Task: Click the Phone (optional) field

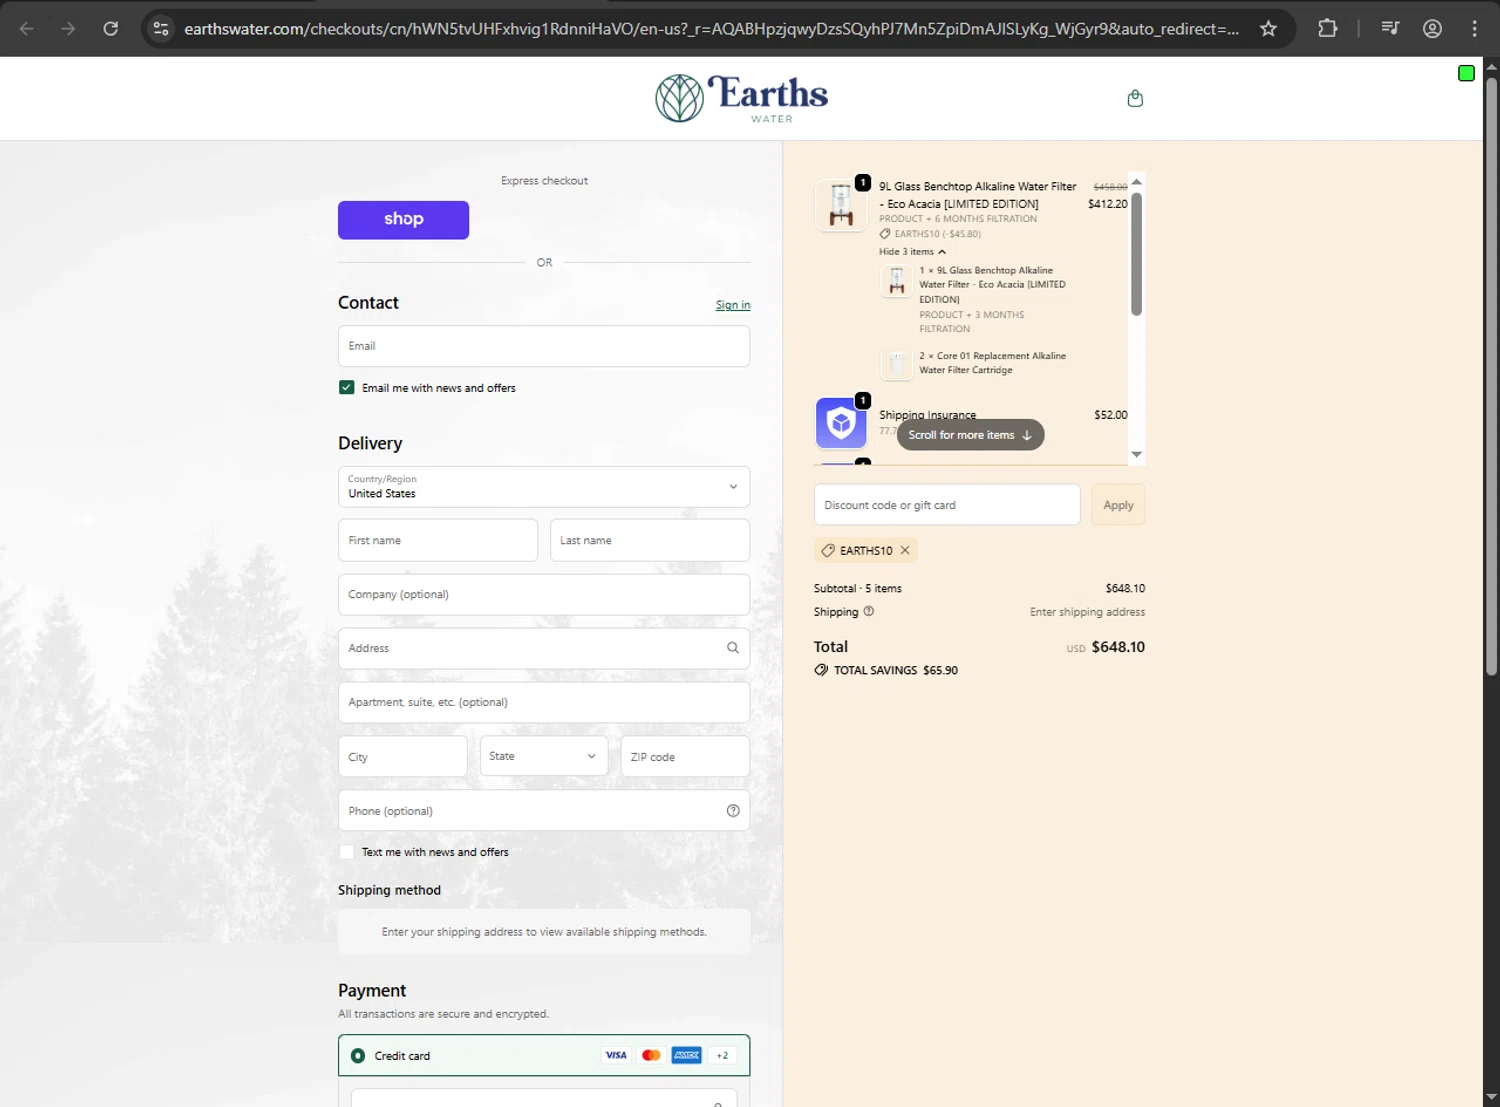Action: (544, 811)
